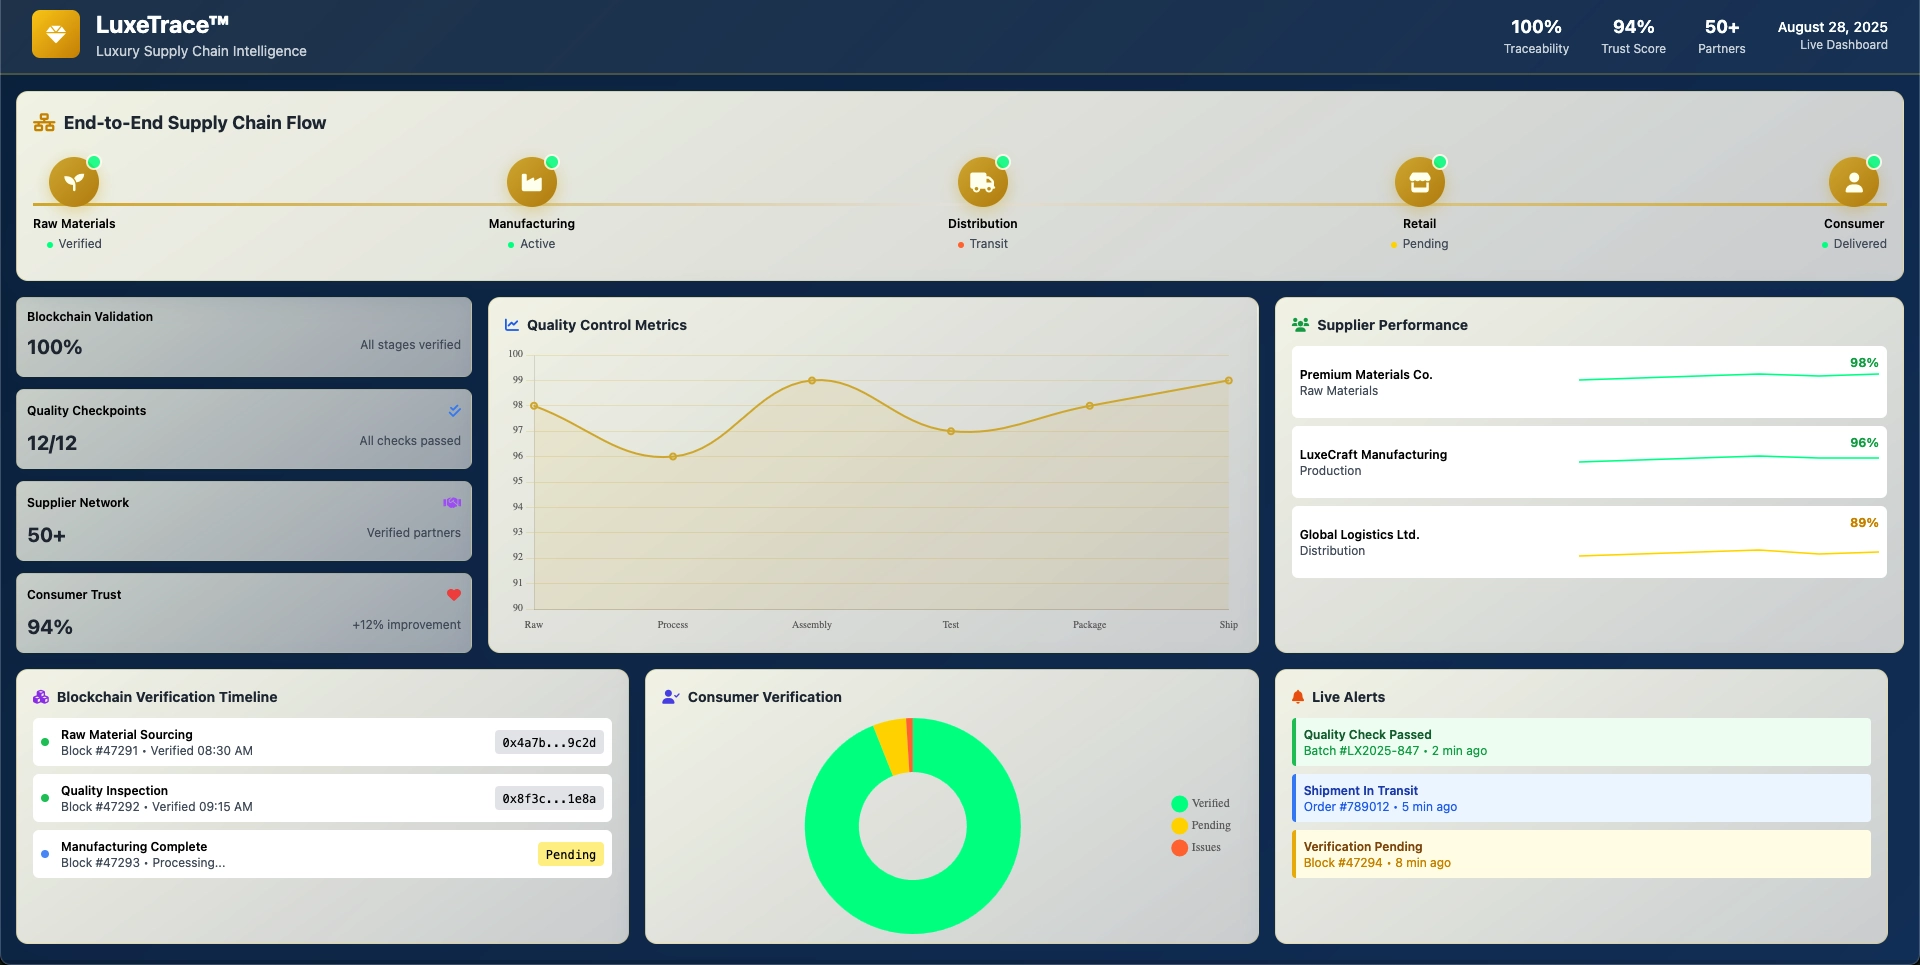
Task: Toggle the Pending donut legend entry
Action: [1200, 825]
